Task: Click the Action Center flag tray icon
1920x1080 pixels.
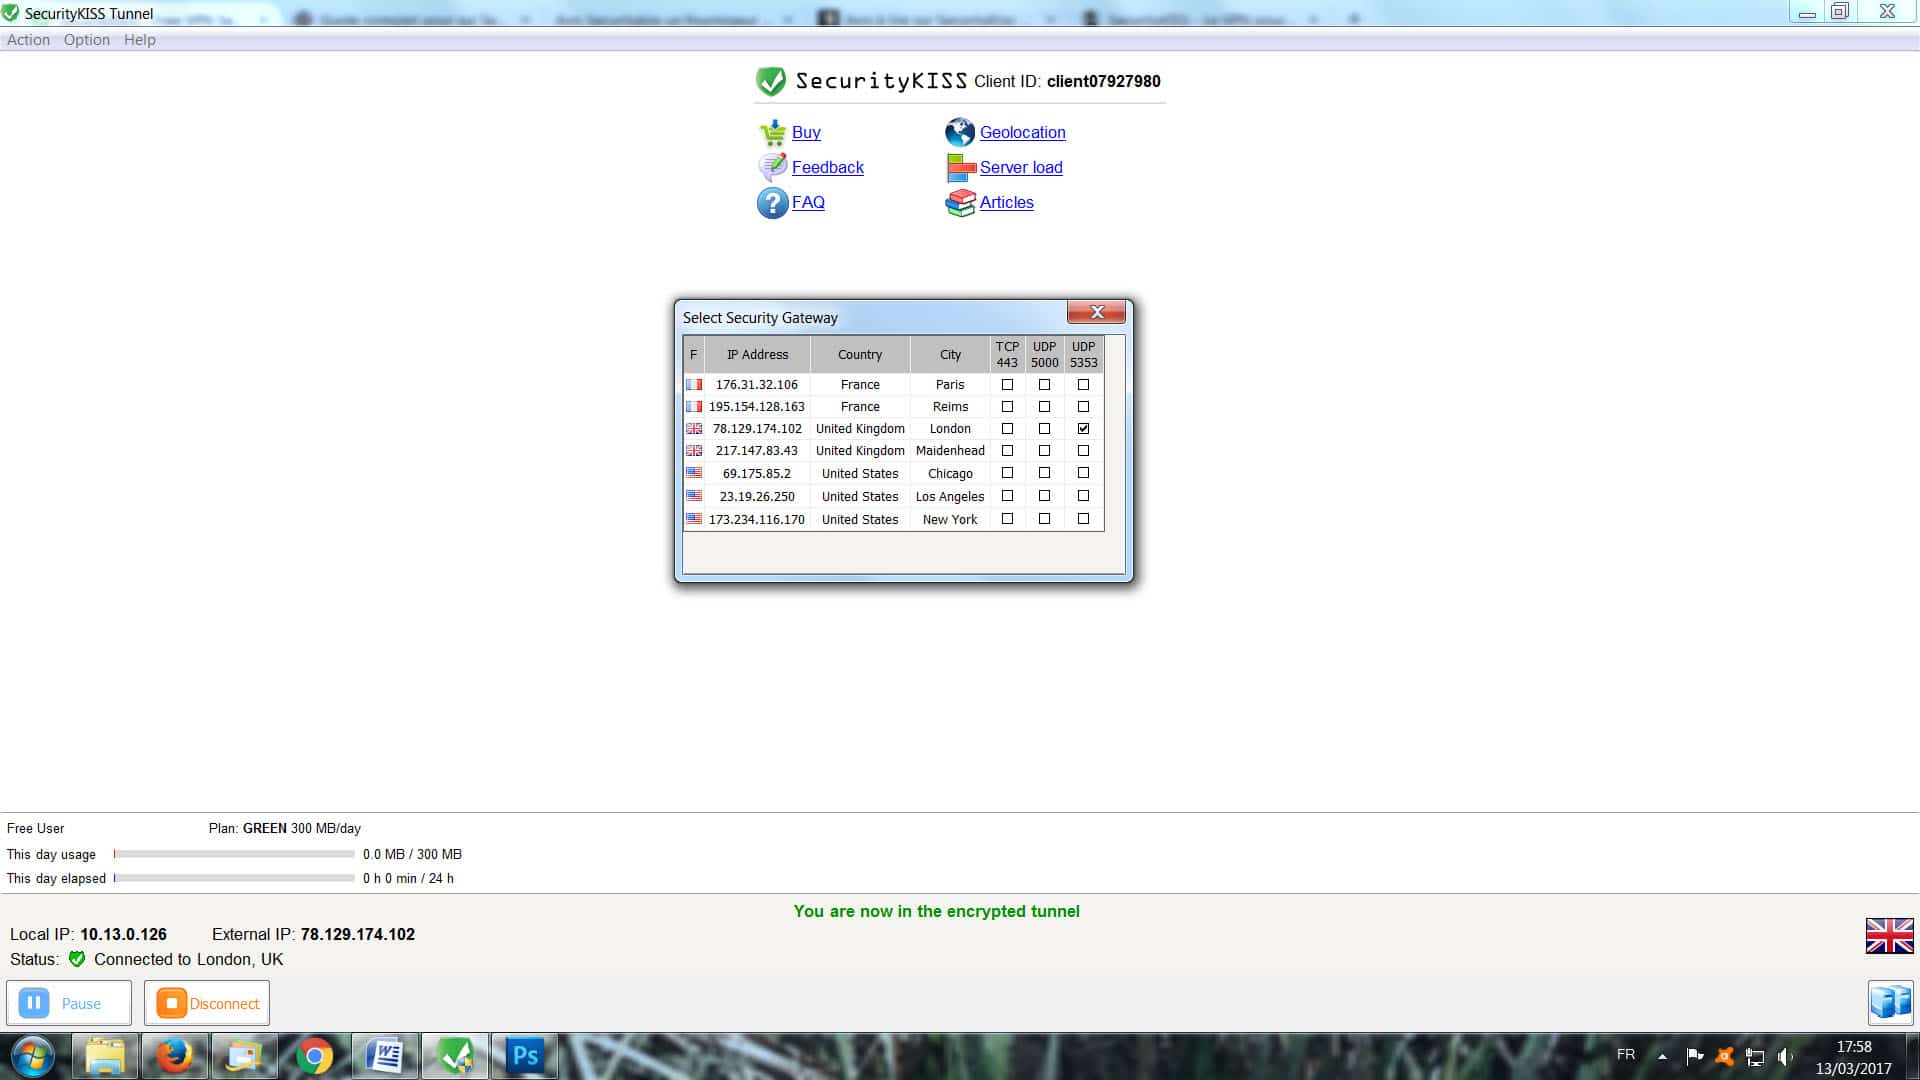Action: click(1695, 1055)
